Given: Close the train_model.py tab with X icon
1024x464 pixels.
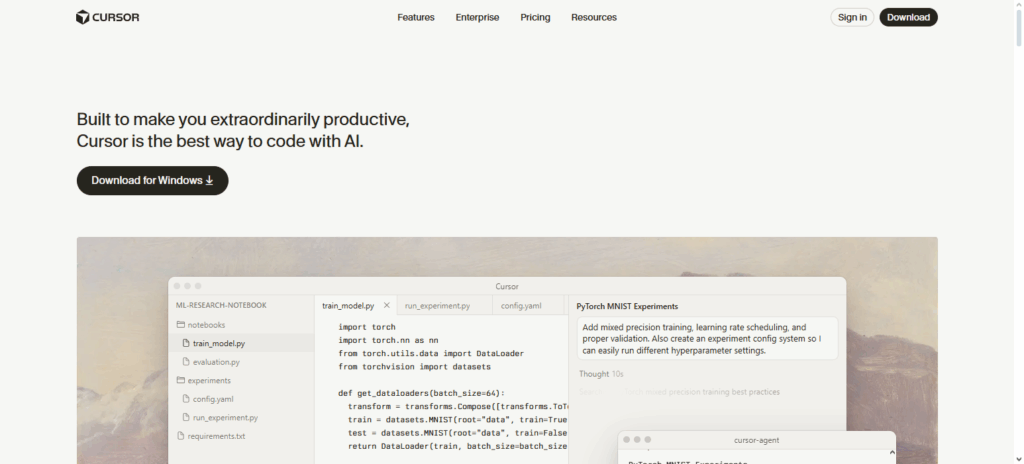Looking at the screenshot, I should coord(387,305).
